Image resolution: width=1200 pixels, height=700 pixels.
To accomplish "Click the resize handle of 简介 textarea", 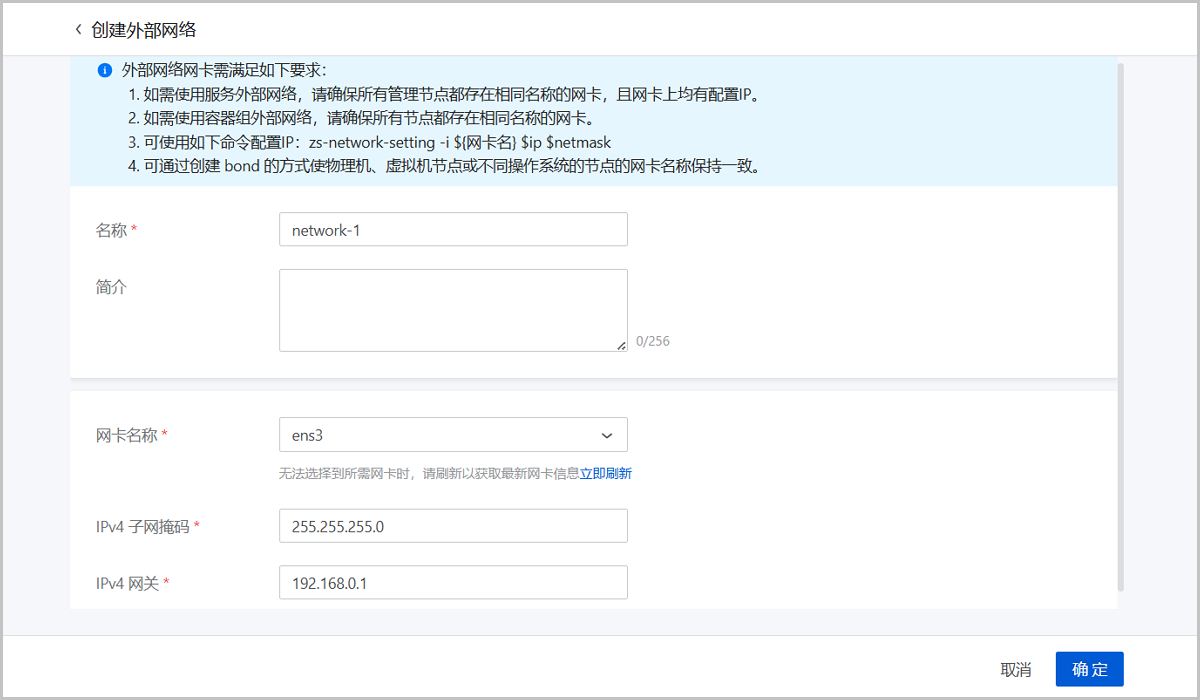I will coord(621,345).
